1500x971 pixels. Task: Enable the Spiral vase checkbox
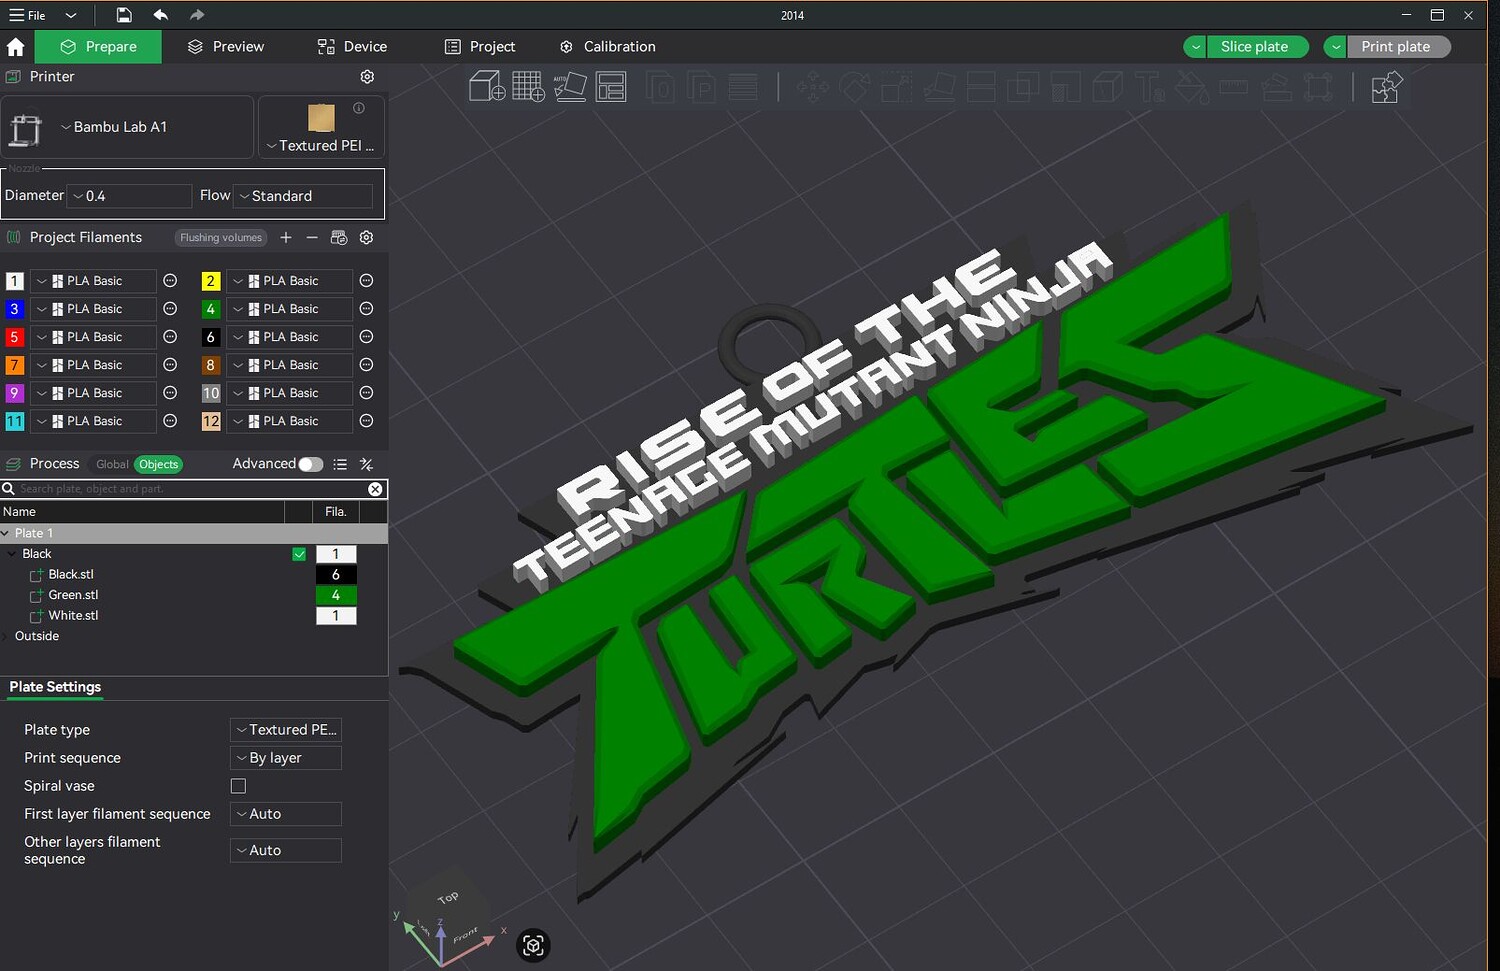click(238, 786)
